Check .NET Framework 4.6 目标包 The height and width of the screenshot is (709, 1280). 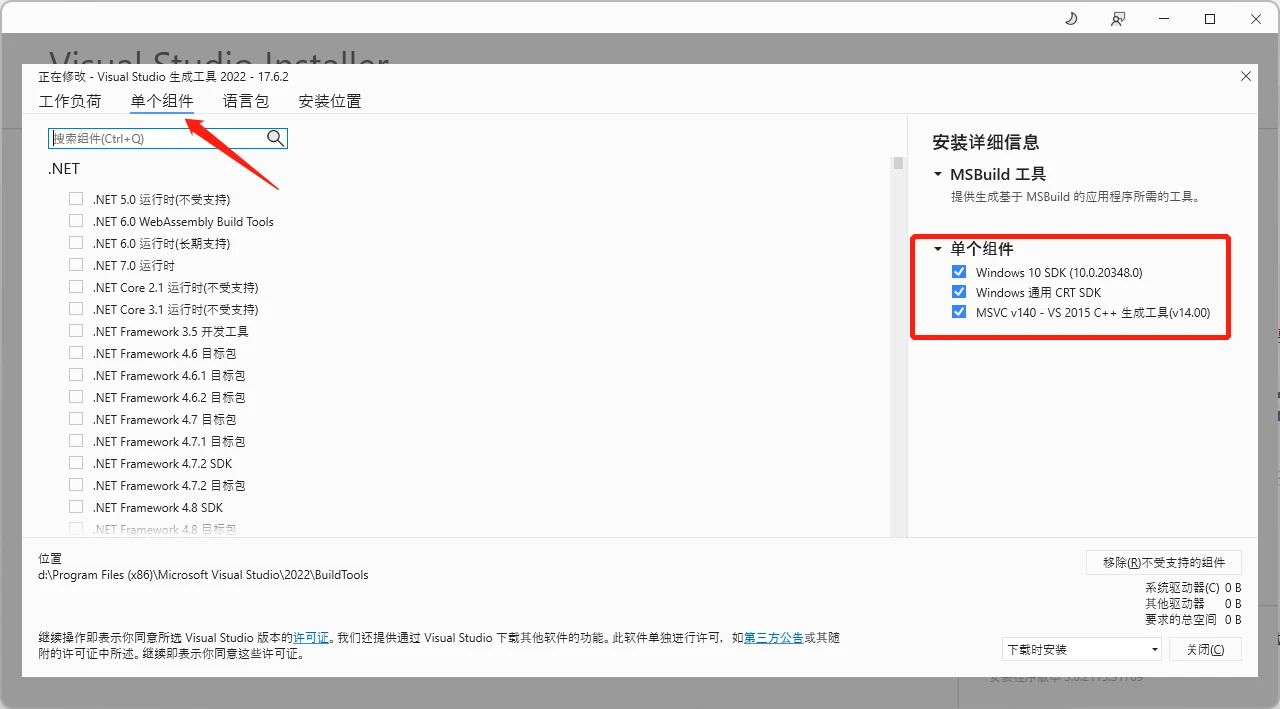pos(76,353)
